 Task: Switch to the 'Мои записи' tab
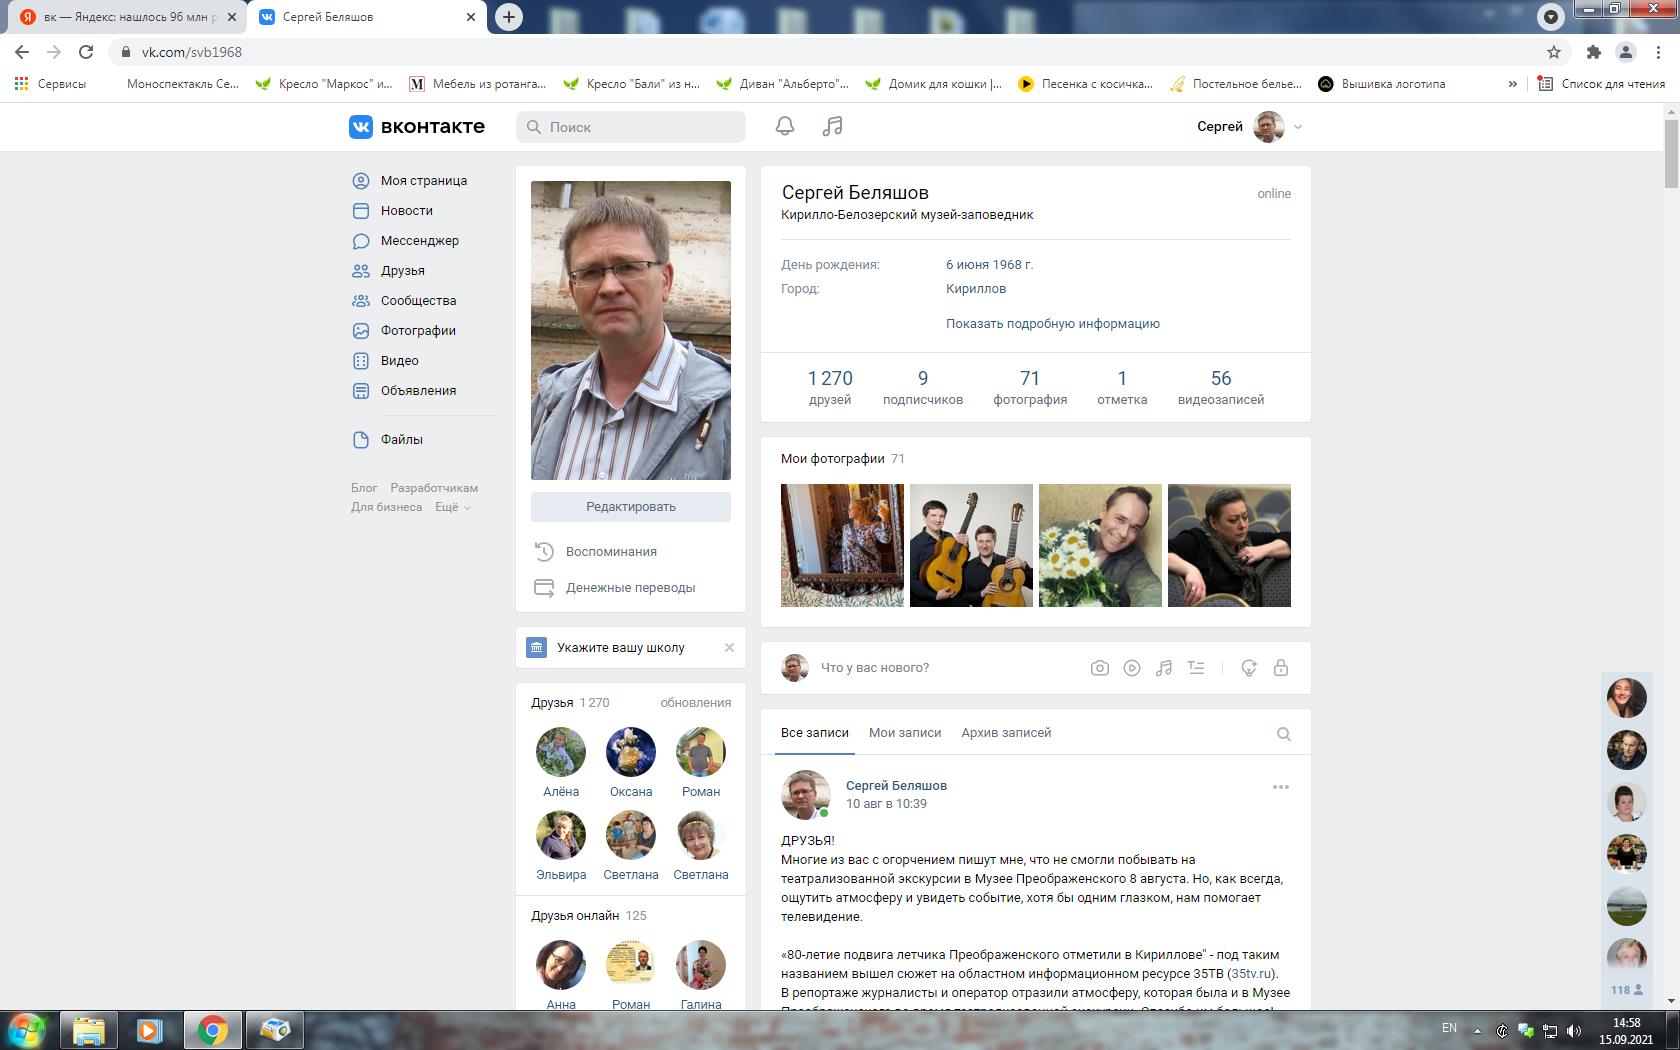tap(904, 733)
